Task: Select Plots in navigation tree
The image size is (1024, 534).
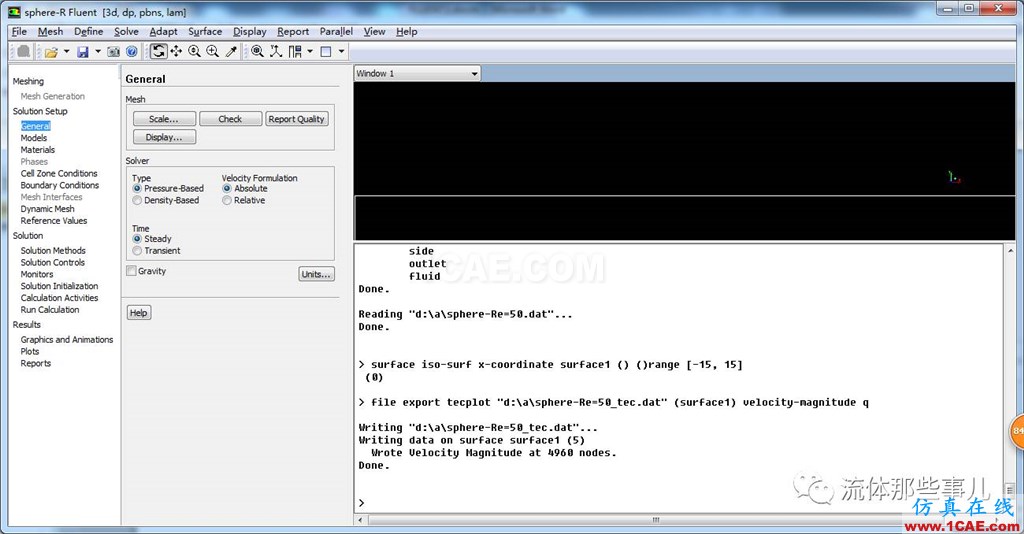Action: point(30,351)
